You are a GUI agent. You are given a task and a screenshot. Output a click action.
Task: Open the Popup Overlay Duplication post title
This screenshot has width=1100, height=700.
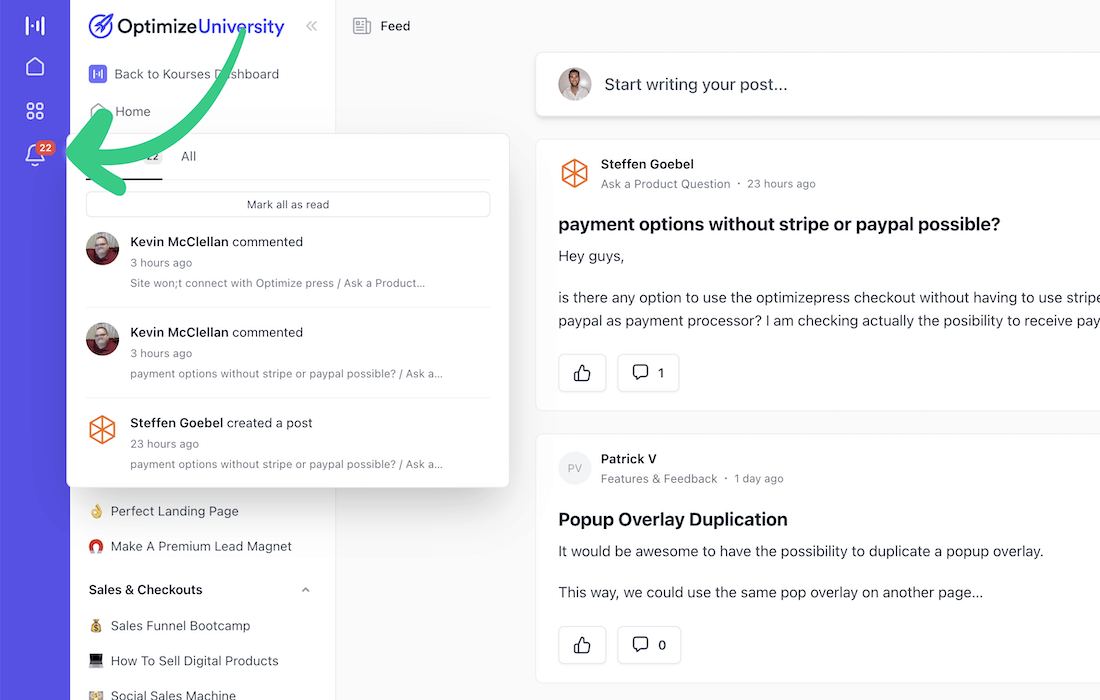coord(673,519)
